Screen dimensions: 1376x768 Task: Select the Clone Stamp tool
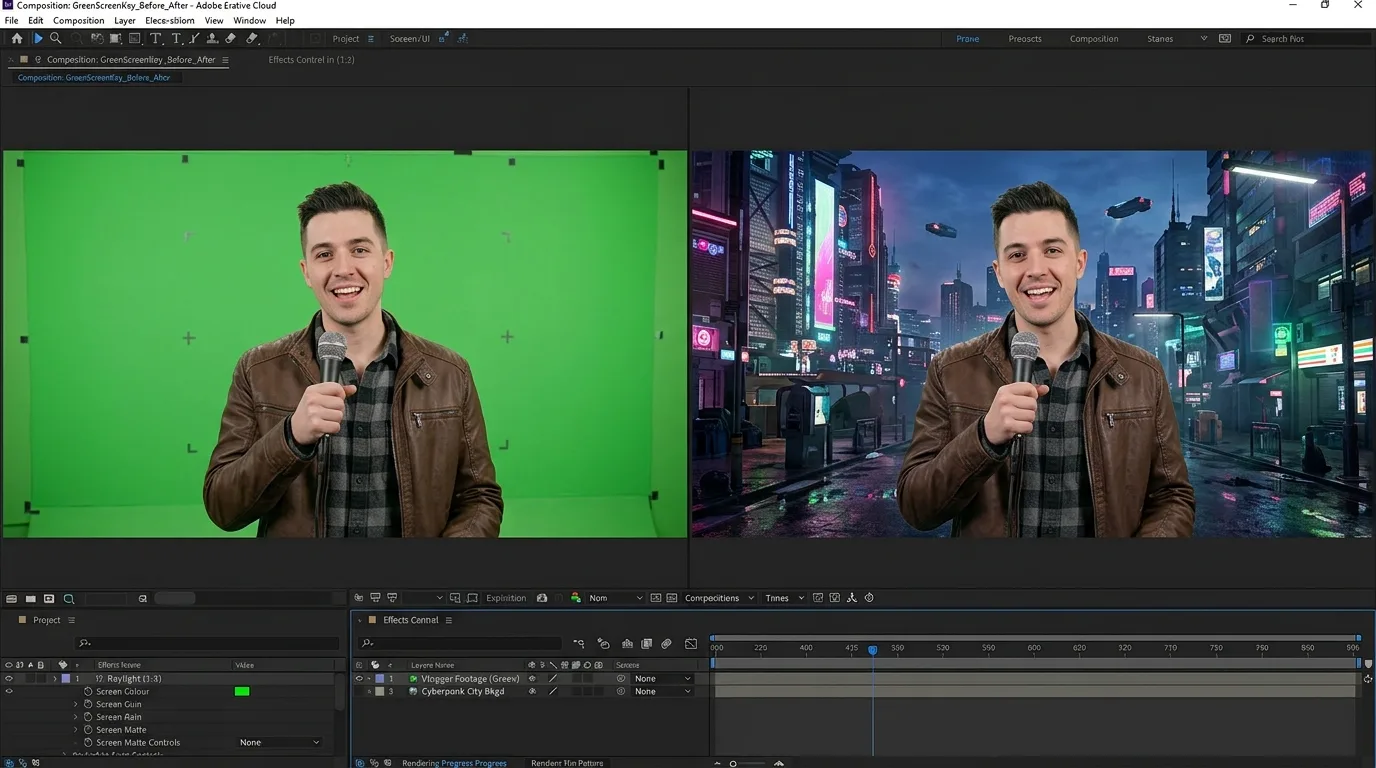[x=211, y=38]
